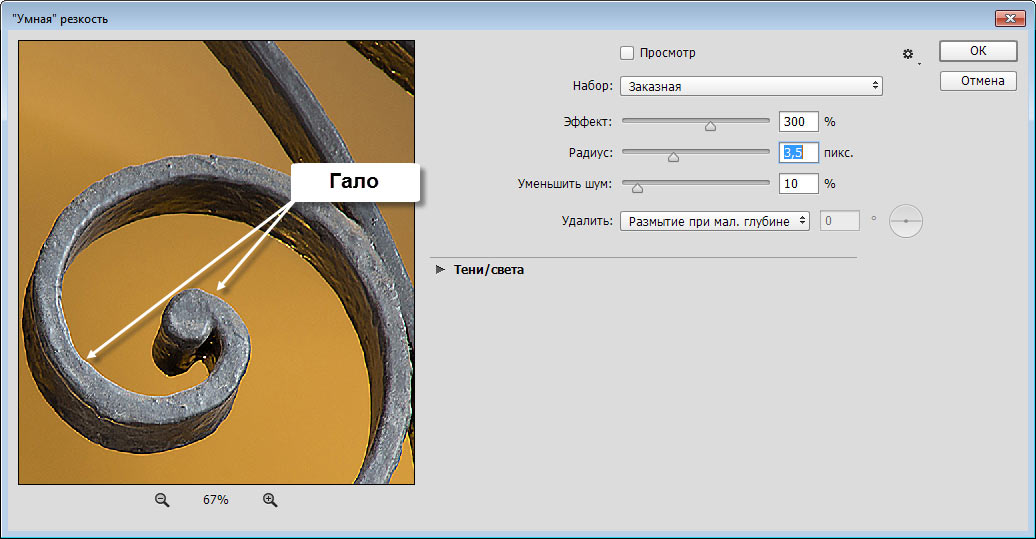Click the disabled angle field showing 0

(x=839, y=221)
